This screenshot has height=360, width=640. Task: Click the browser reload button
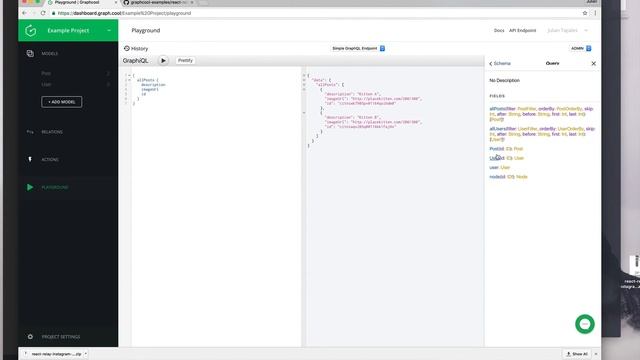(43, 13)
